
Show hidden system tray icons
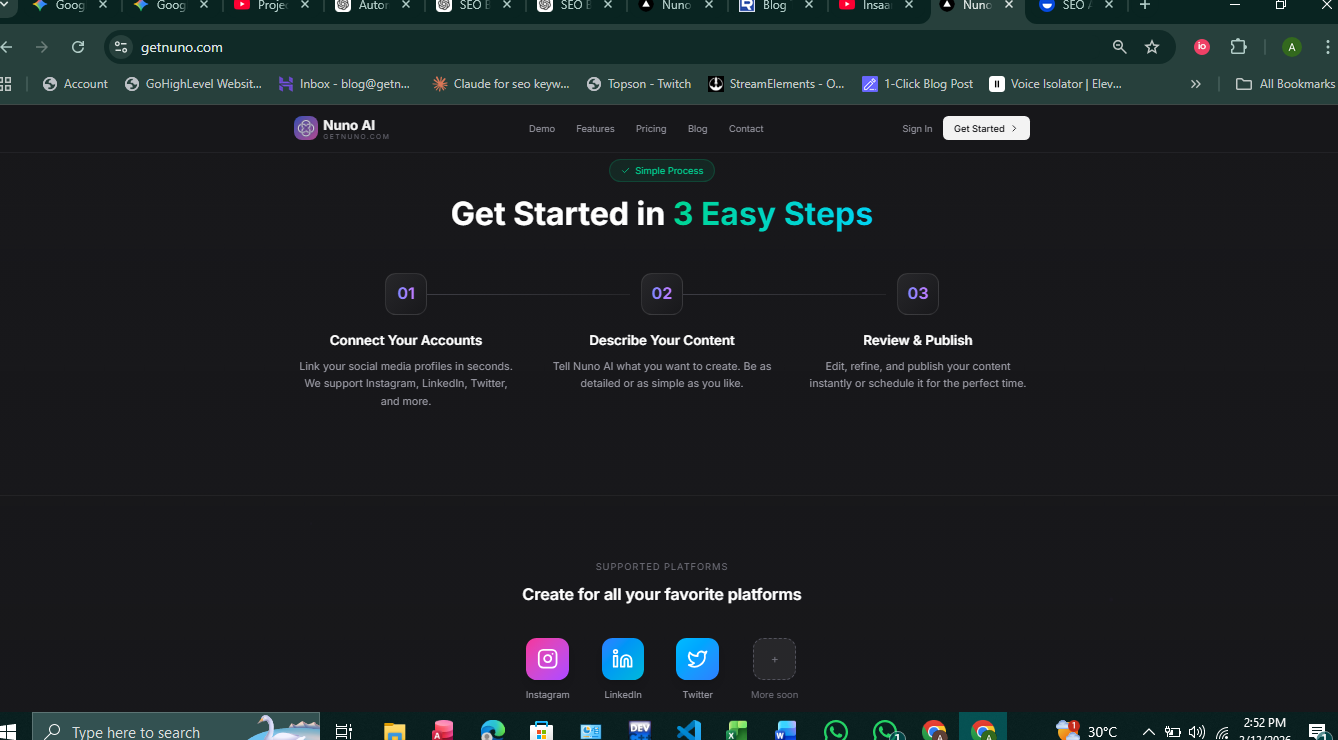[x=1148, y=732]
